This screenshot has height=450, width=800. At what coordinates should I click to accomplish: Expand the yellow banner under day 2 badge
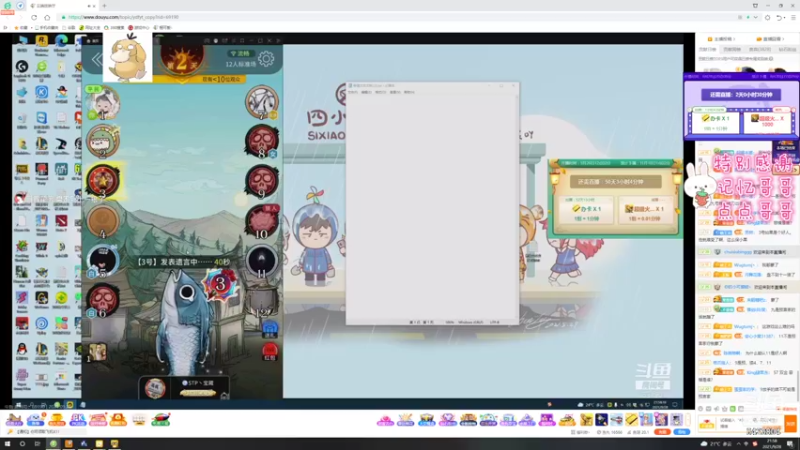[199, 79]
